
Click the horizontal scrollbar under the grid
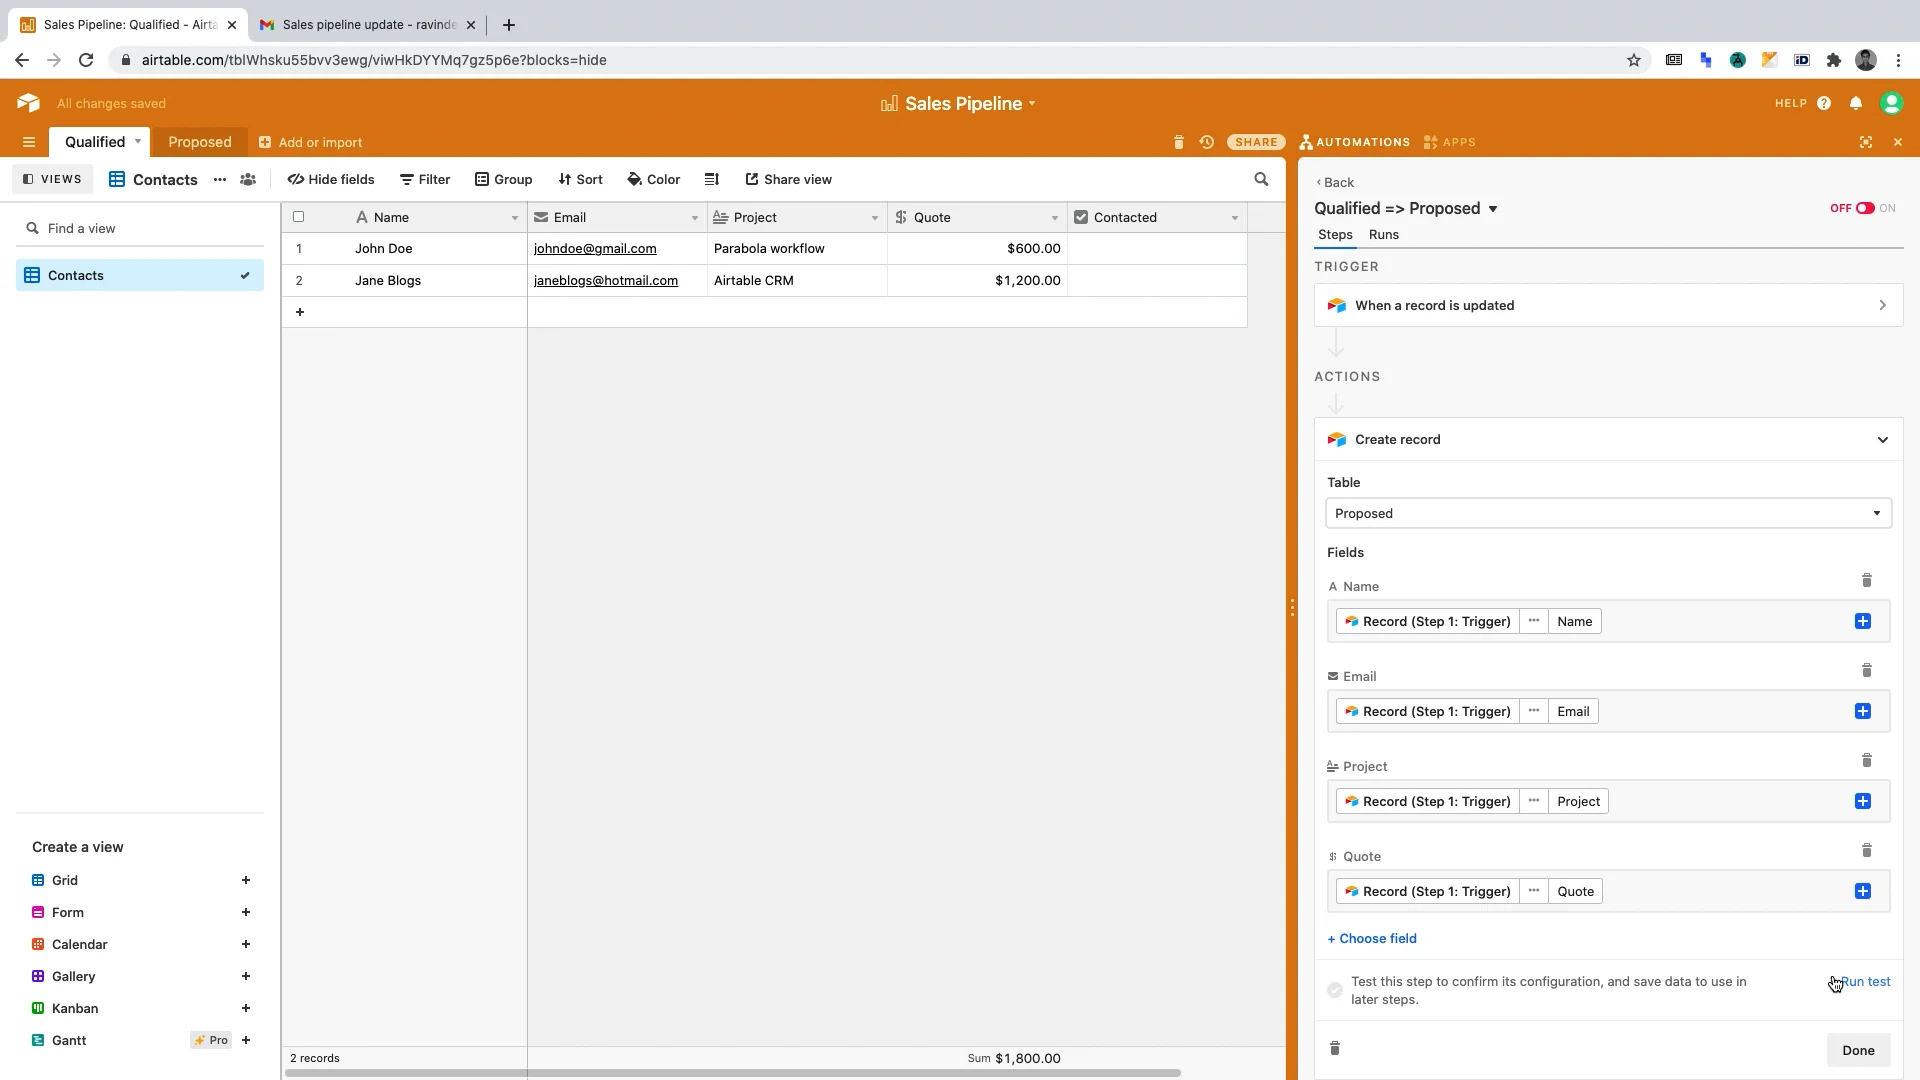[733, 1073]
